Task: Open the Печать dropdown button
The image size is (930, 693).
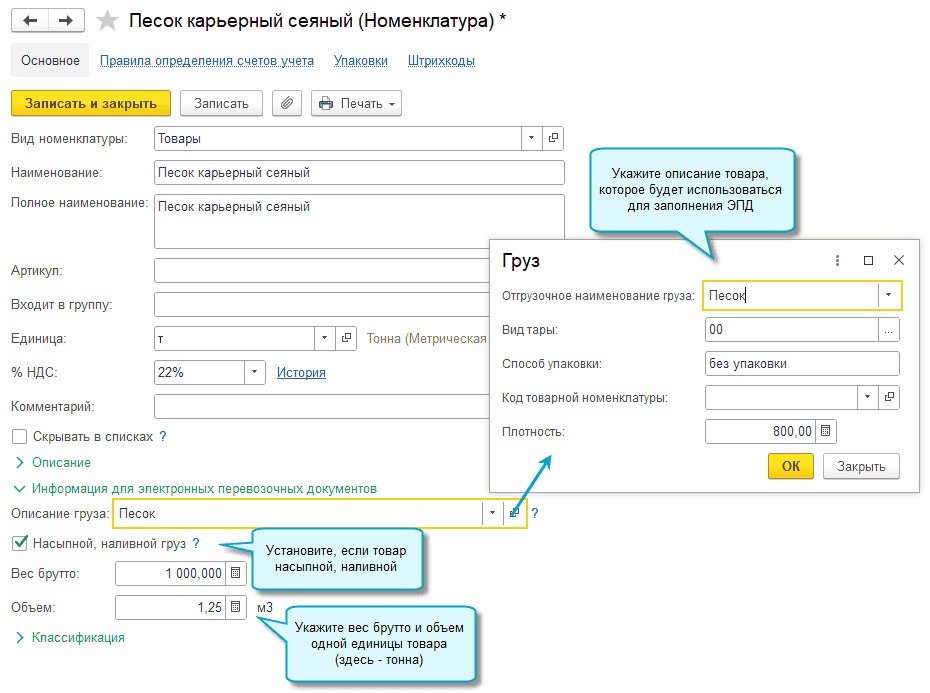Action: tap(356, 103)
